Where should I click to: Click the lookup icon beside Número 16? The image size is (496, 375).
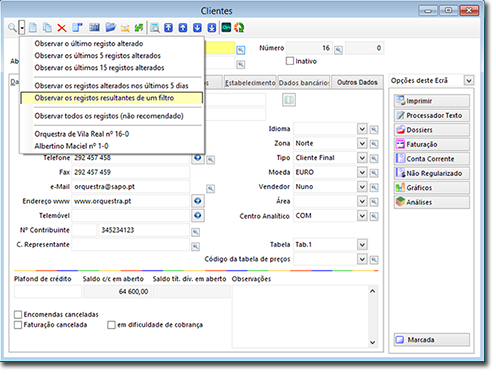point(338,50)
